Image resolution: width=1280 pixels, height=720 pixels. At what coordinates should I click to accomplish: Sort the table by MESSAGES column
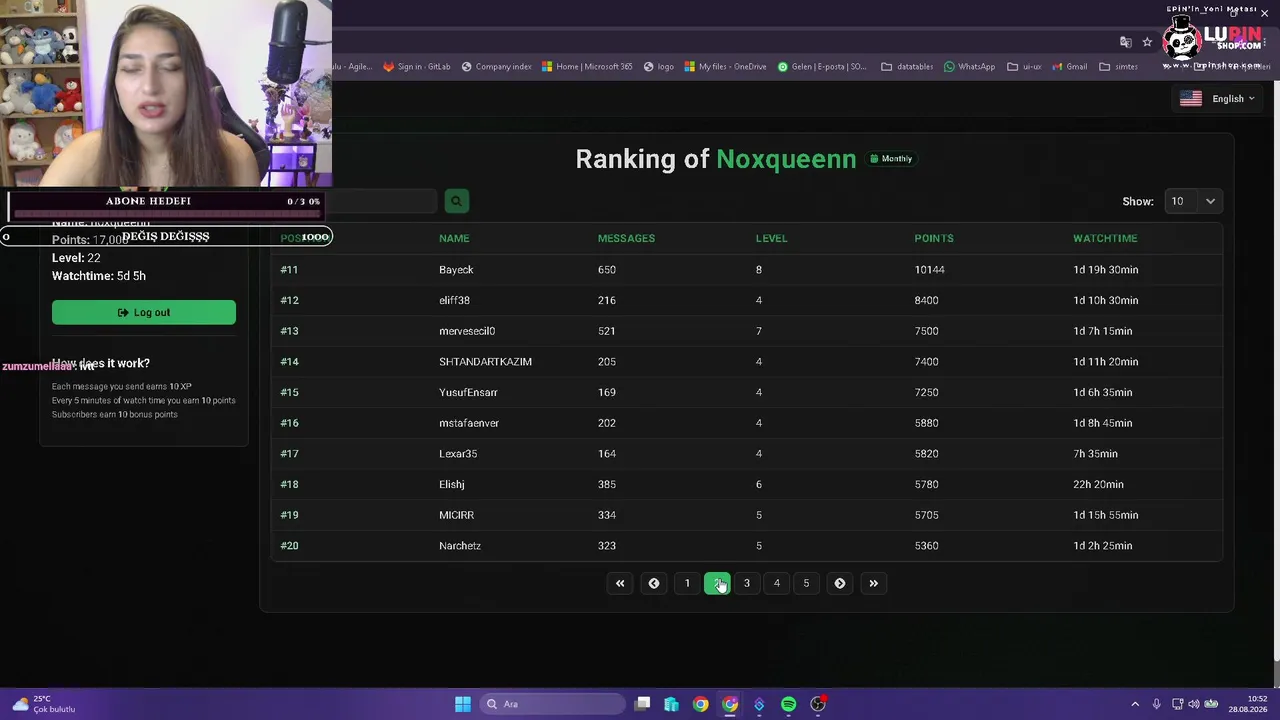[626, 238]
